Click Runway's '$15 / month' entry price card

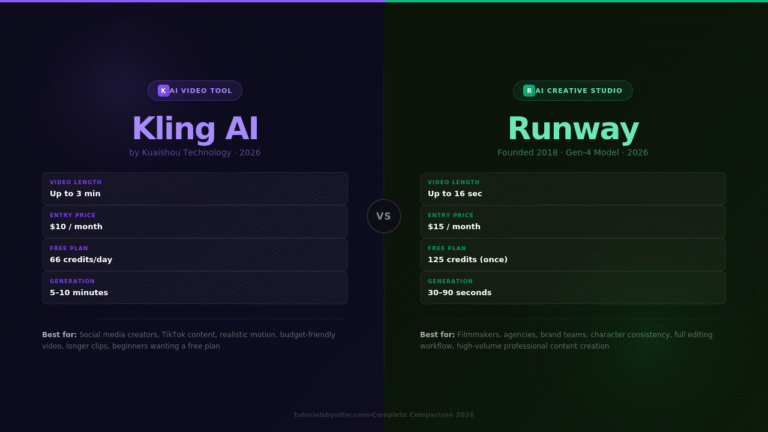(573, 221)
